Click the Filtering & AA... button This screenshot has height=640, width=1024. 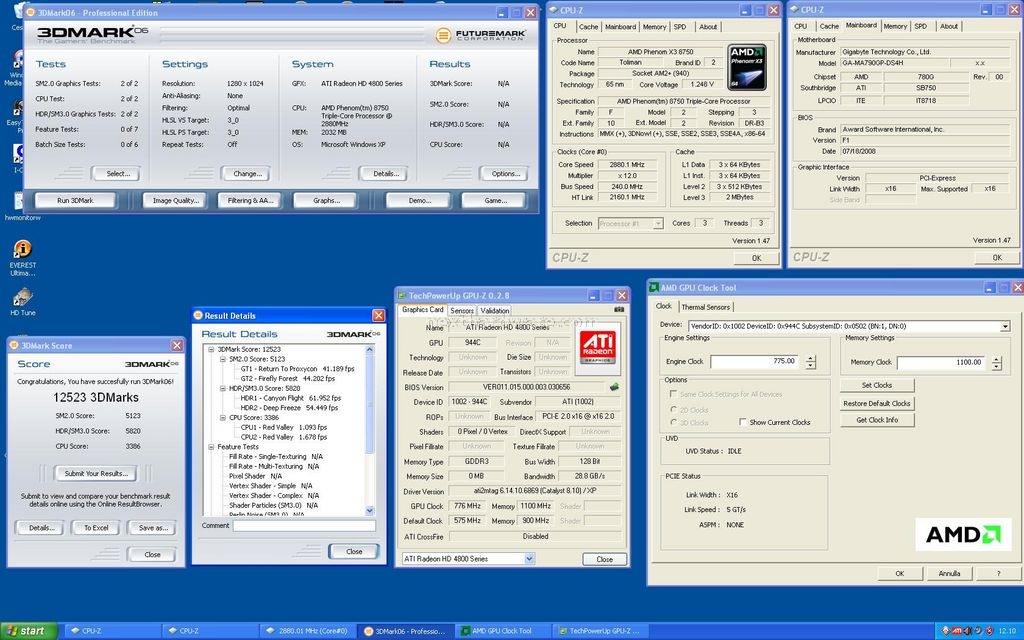click(250, 200)
